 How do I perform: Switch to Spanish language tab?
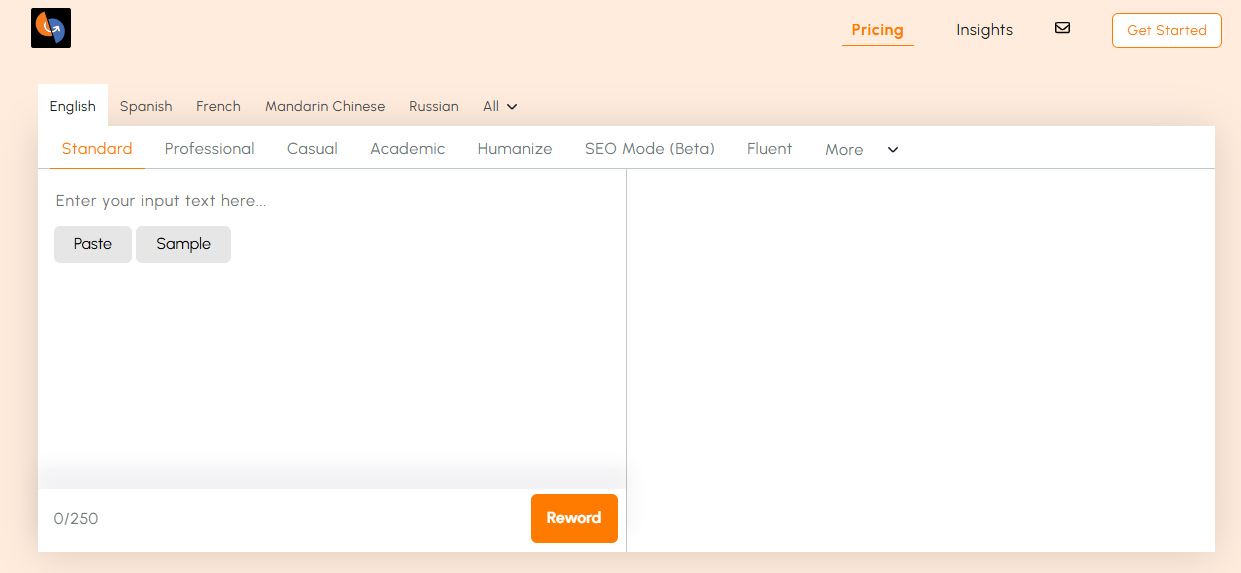(146, 106)
